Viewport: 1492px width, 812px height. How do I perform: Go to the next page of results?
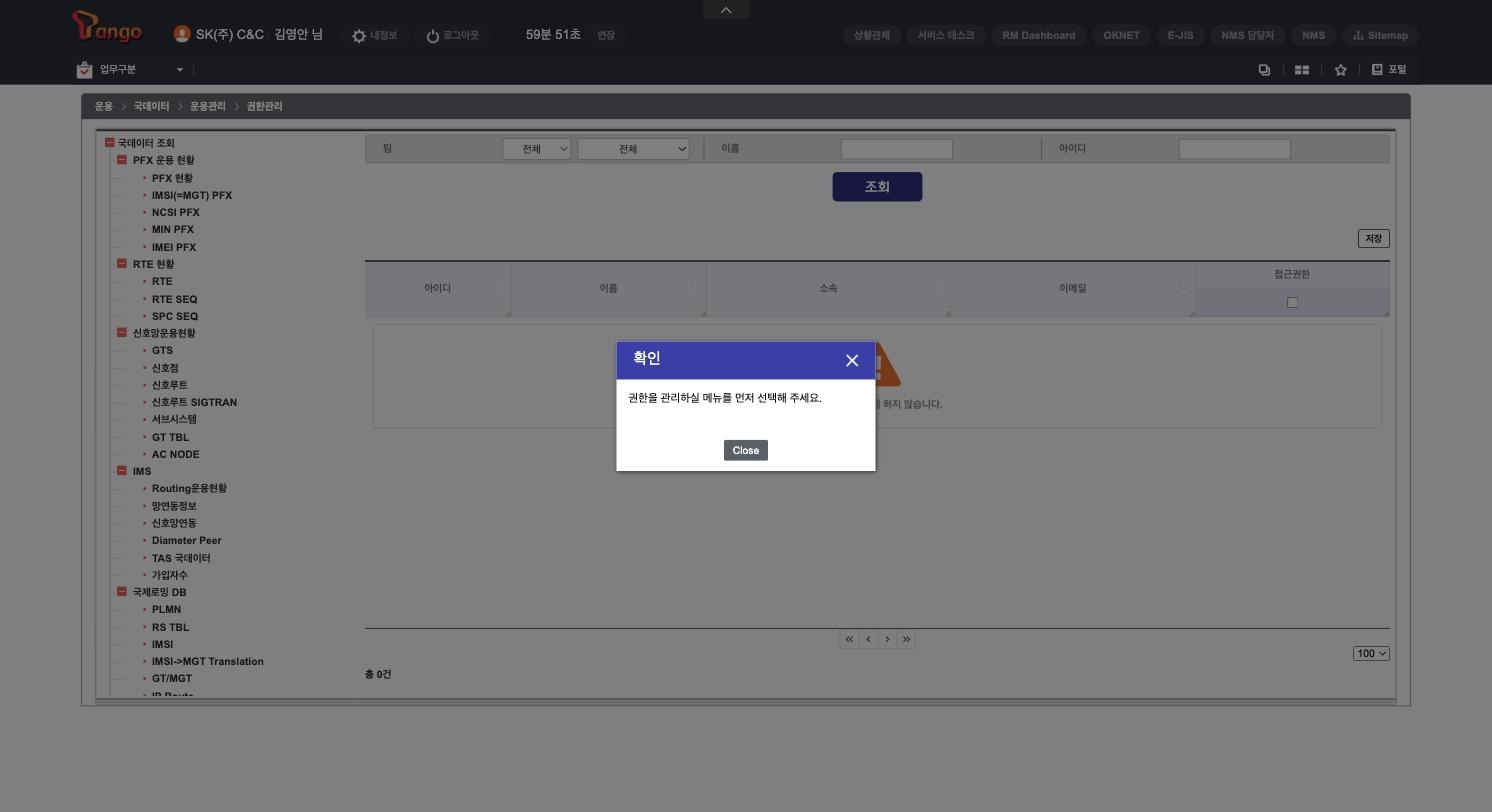point(887,639)
